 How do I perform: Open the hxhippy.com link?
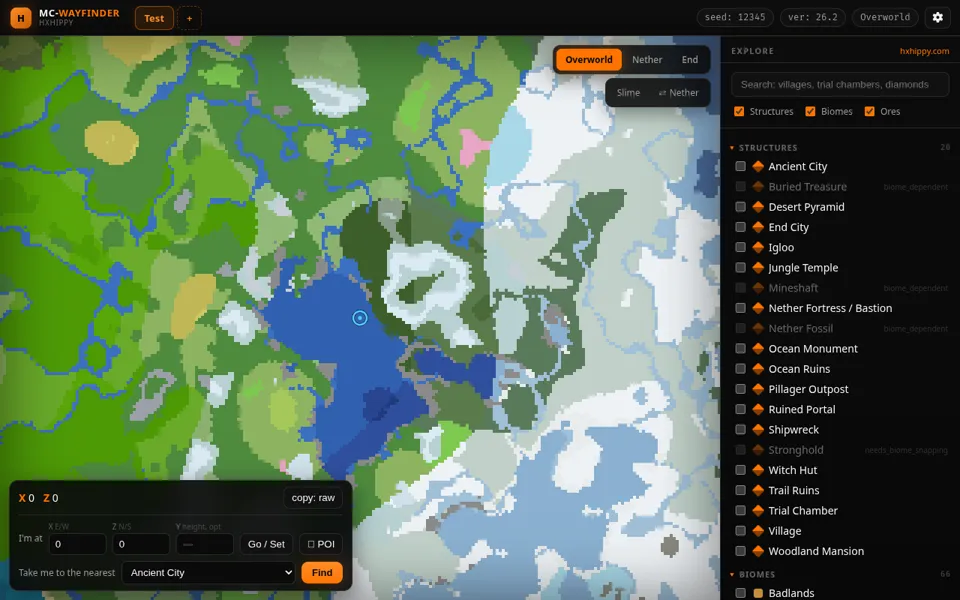click(x=924, y=51)
